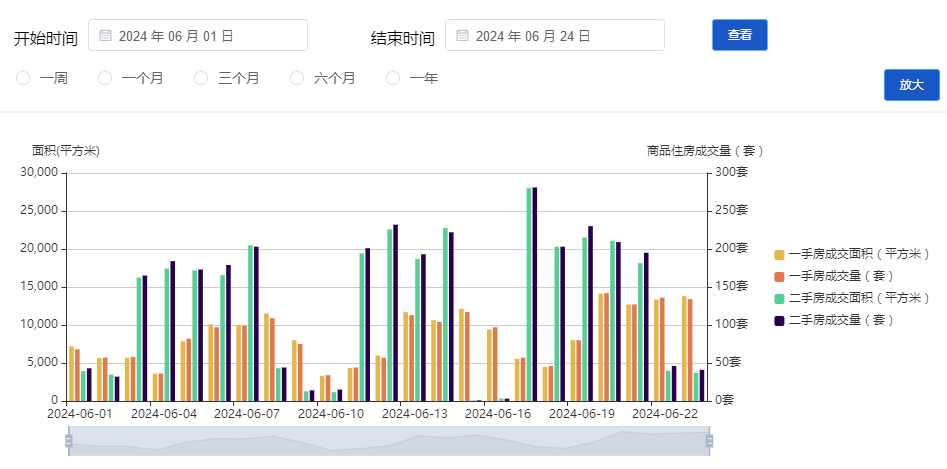
Task: Click the 2024-06-19 x-axis label
Action: click(x=582, y=414)
